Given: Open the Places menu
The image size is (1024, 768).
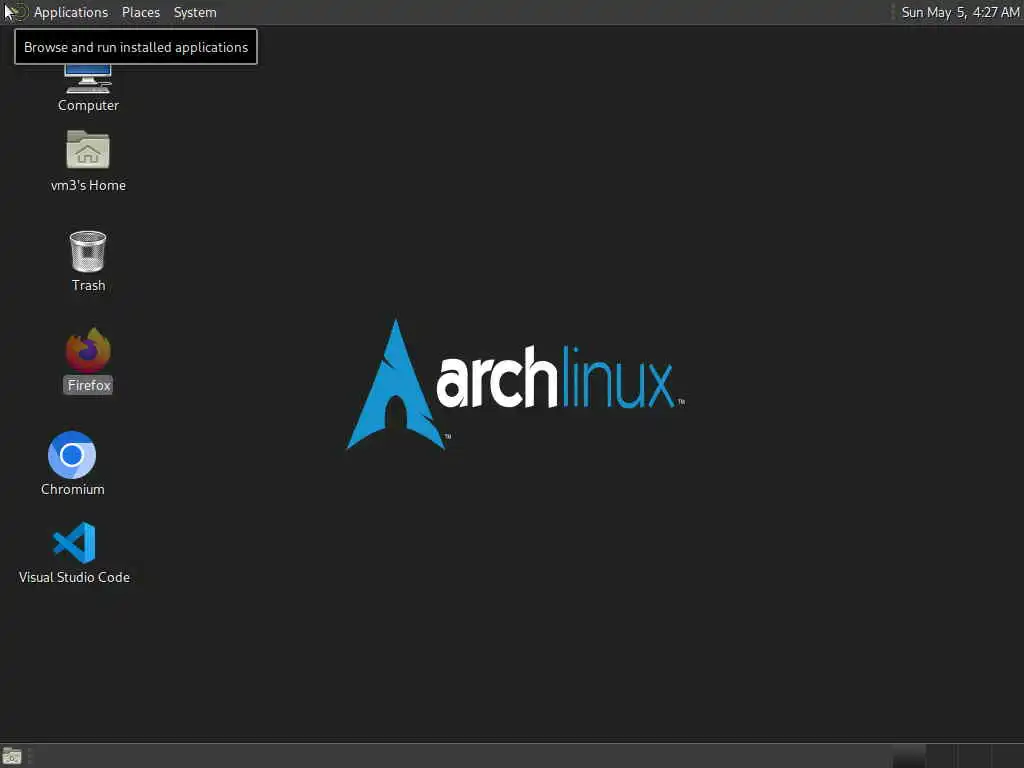Looking at the screenshot, I should click(x=140, y=12).
